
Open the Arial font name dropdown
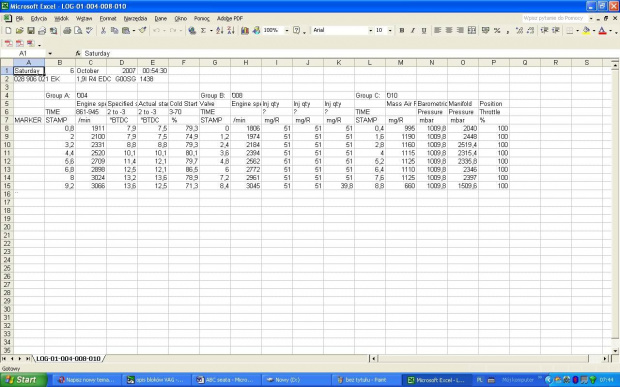[x=370, y=30]
